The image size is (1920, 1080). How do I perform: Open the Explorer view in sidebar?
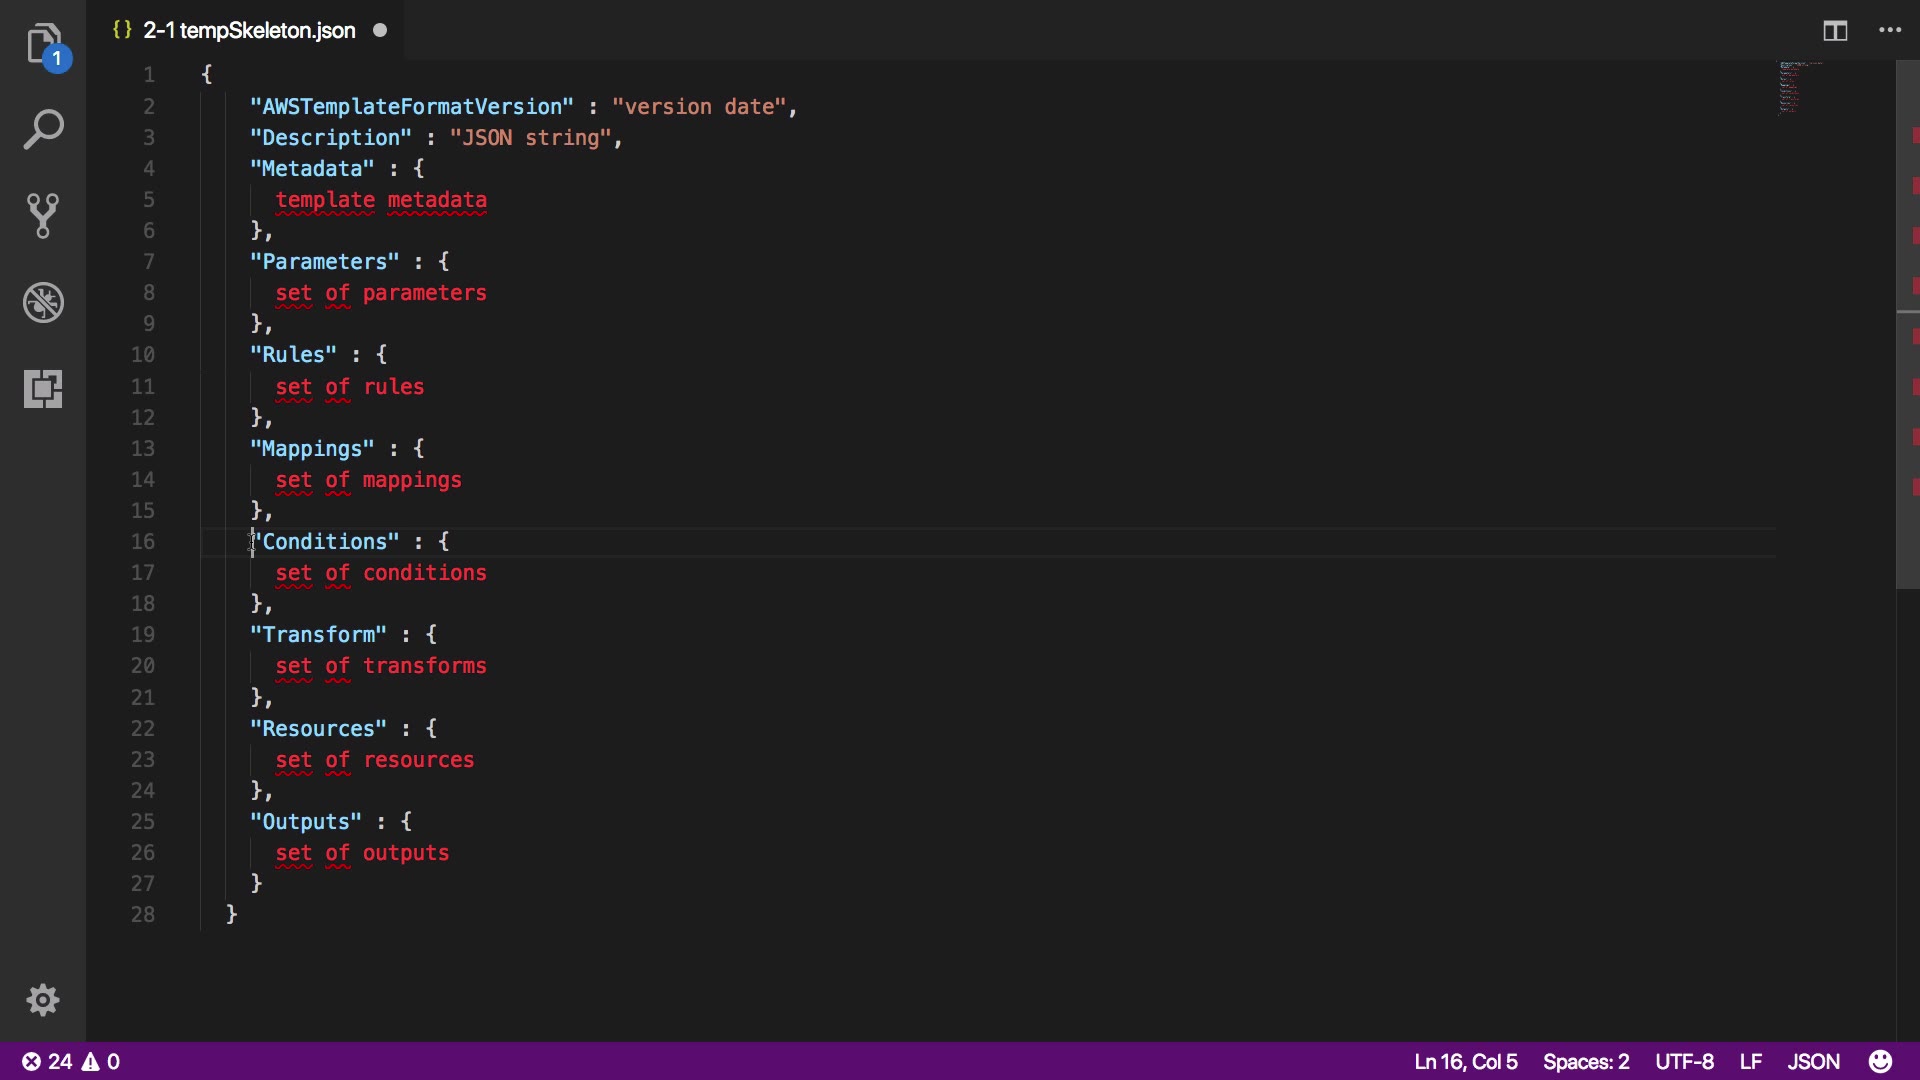(x=43, y=44)
